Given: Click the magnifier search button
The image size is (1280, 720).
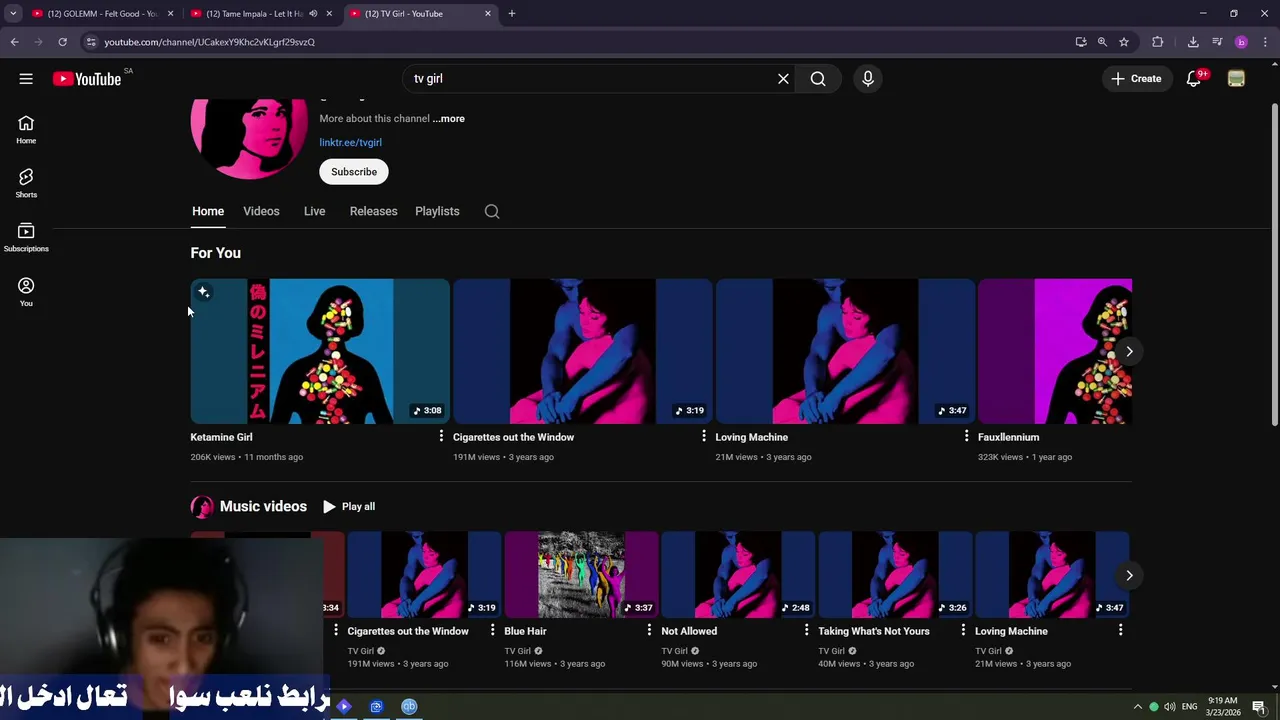Looking at the screenshot, I should (x=818, y=79).
